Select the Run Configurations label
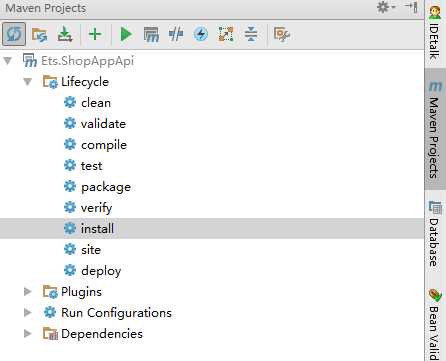This screenshot has width=446, height=361. 116,313
